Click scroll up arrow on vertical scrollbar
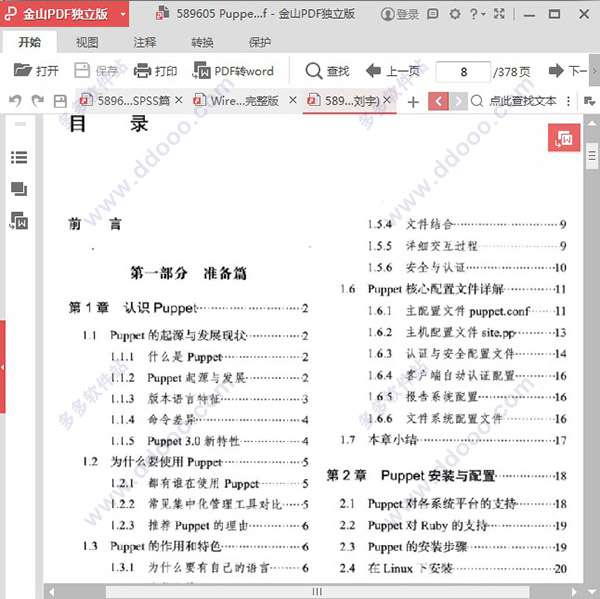The image size is (600, 599). click(592, 123)
